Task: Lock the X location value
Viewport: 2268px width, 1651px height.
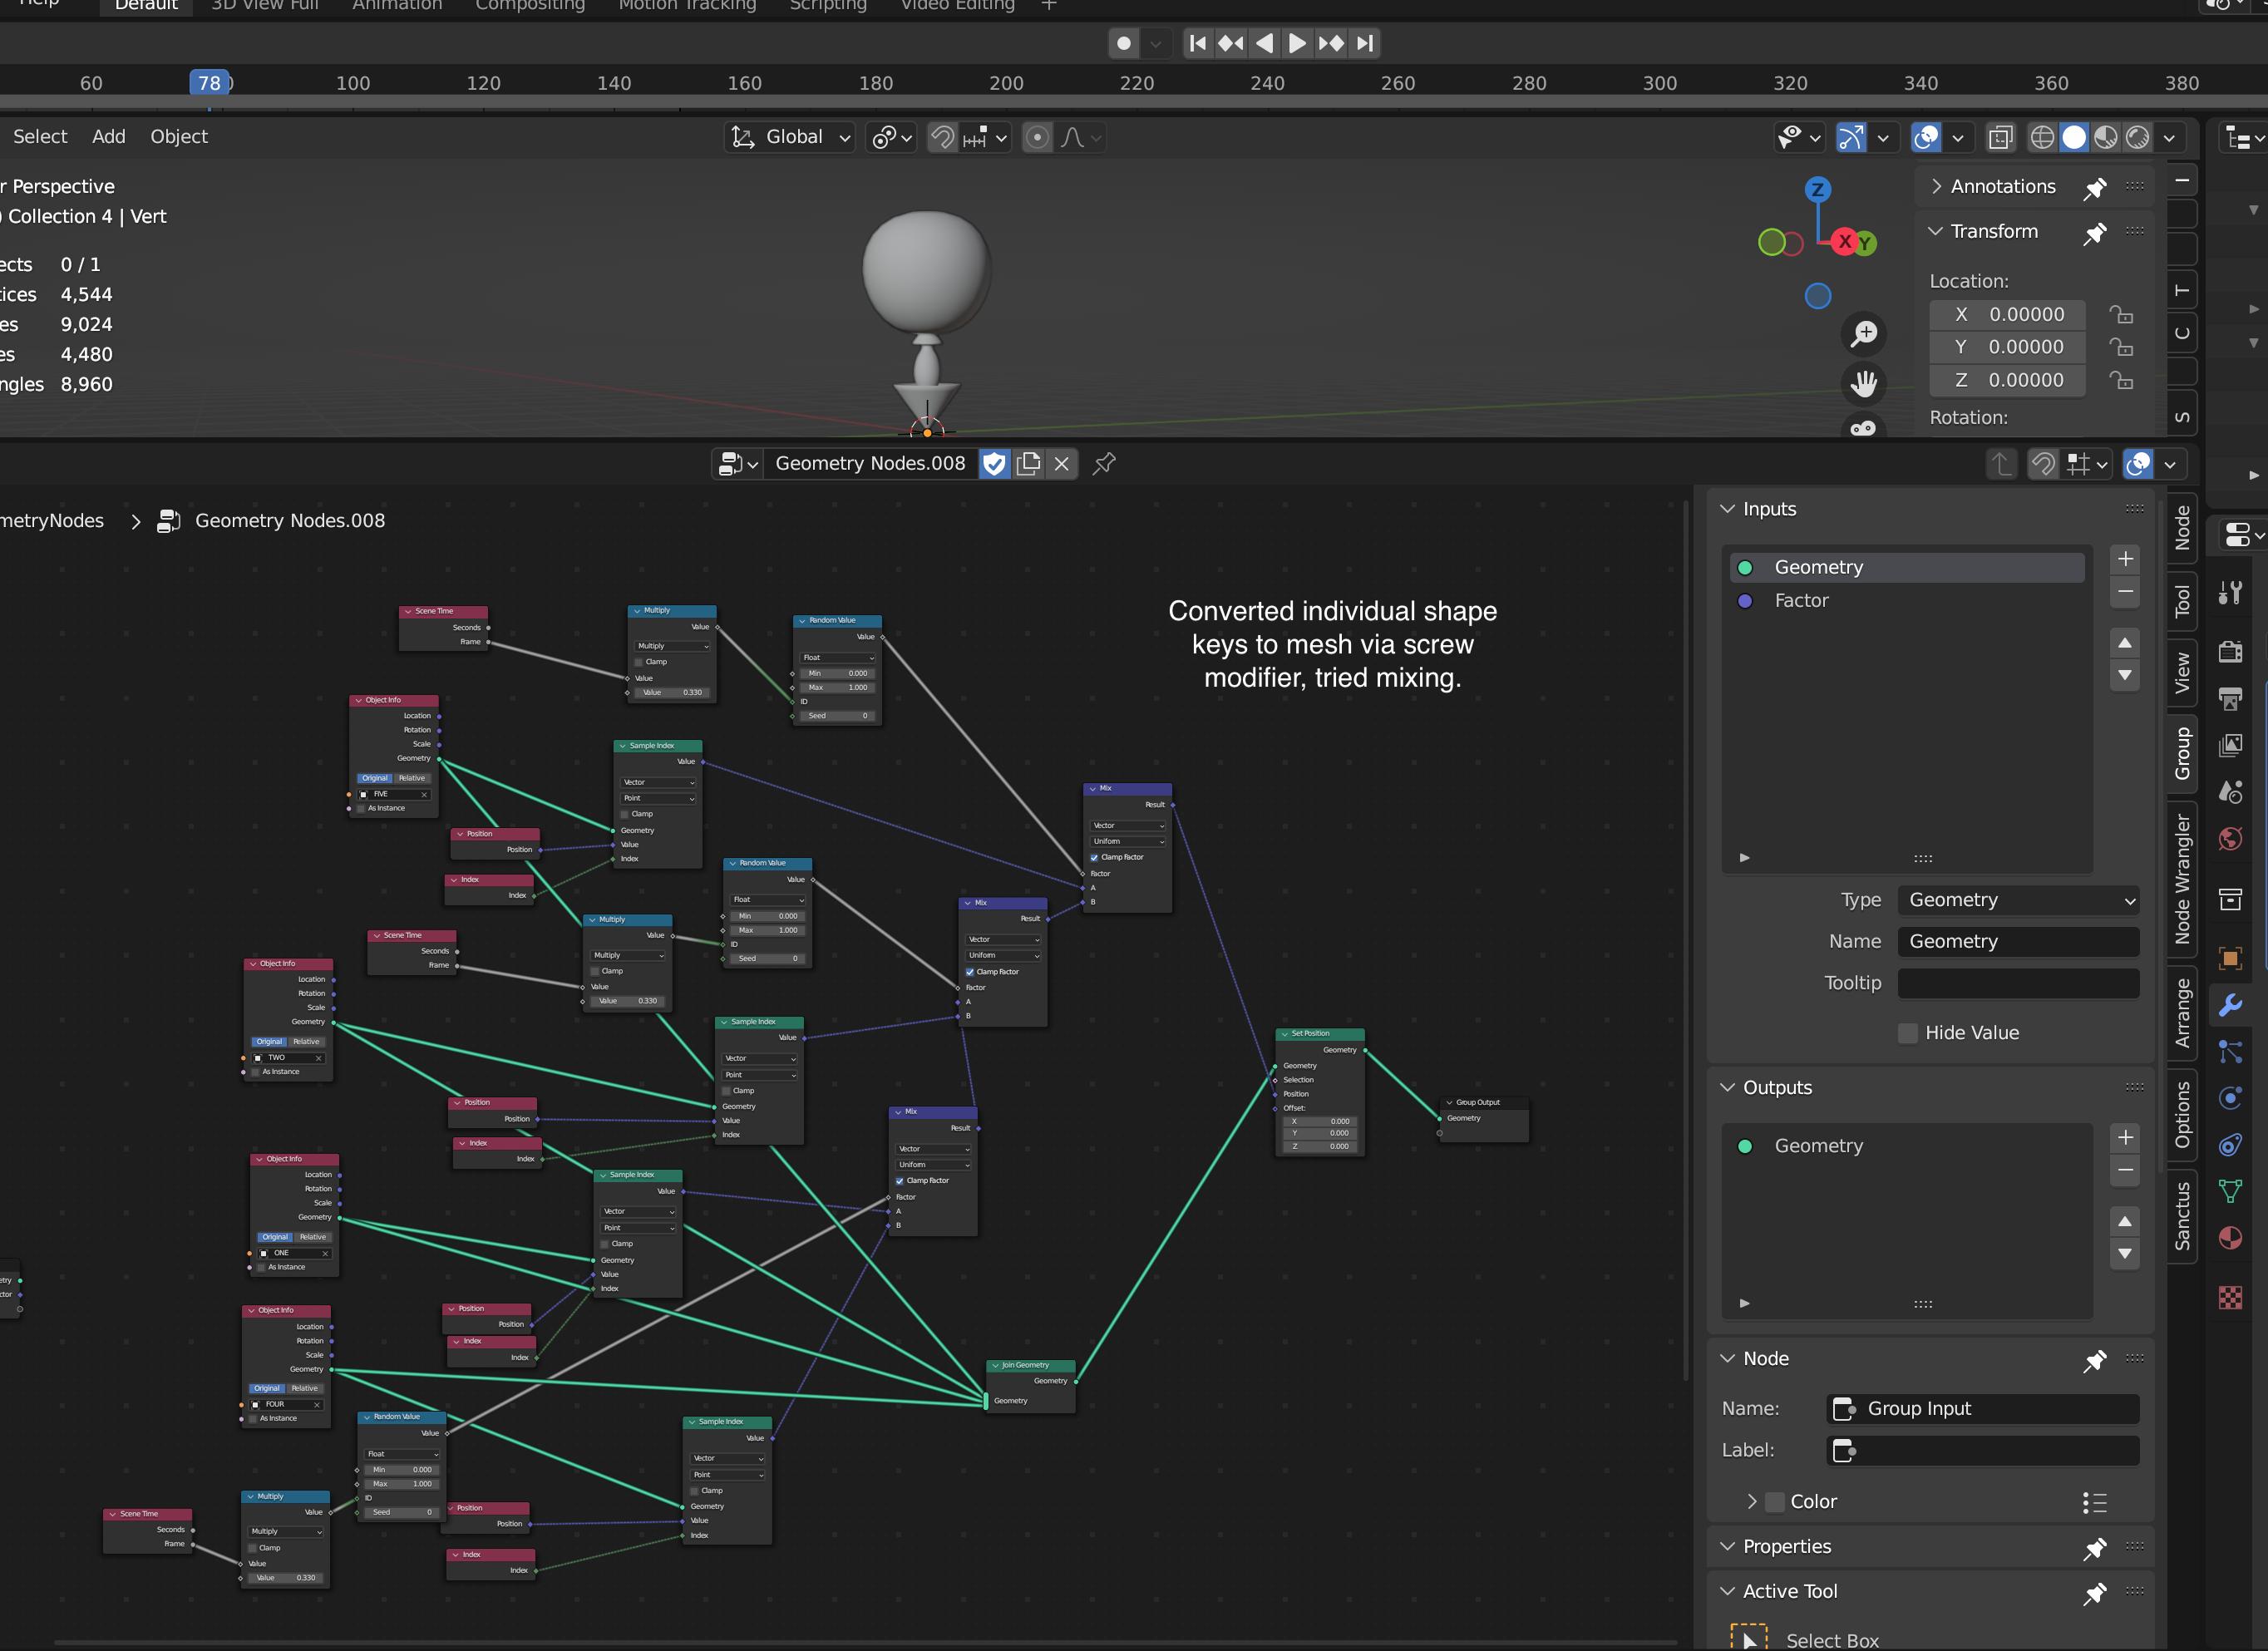Action: (2121, 315)
